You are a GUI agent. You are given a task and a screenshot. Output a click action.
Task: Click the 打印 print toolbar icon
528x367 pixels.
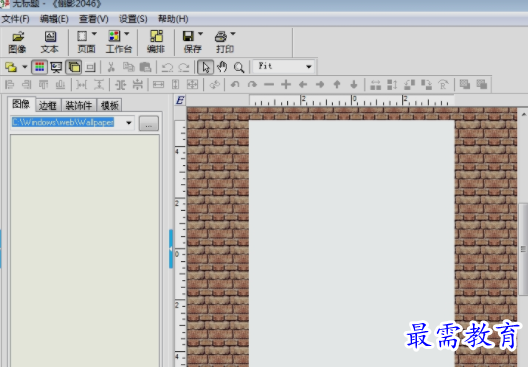click(x=221, y=36)
